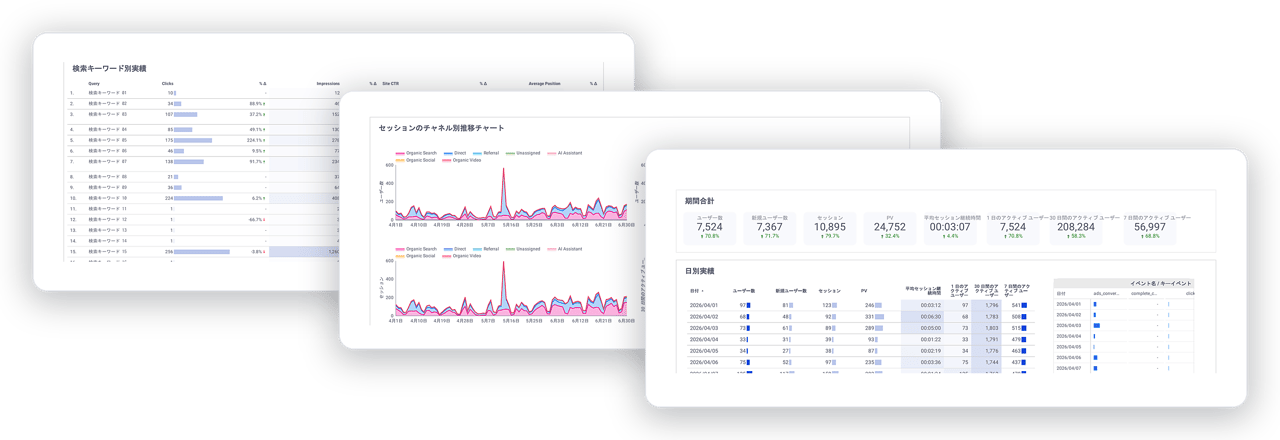Click the Impressions column header

328,84
